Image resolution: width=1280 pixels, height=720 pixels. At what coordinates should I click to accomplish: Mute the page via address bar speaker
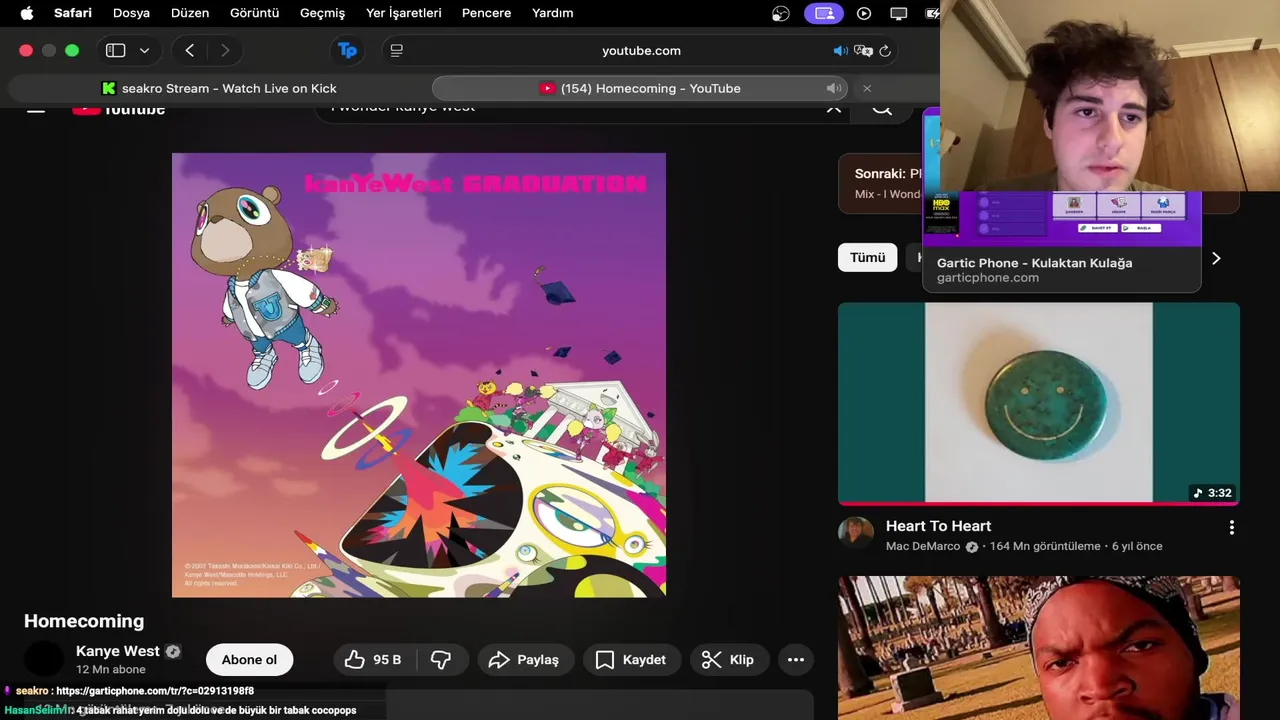840,50
